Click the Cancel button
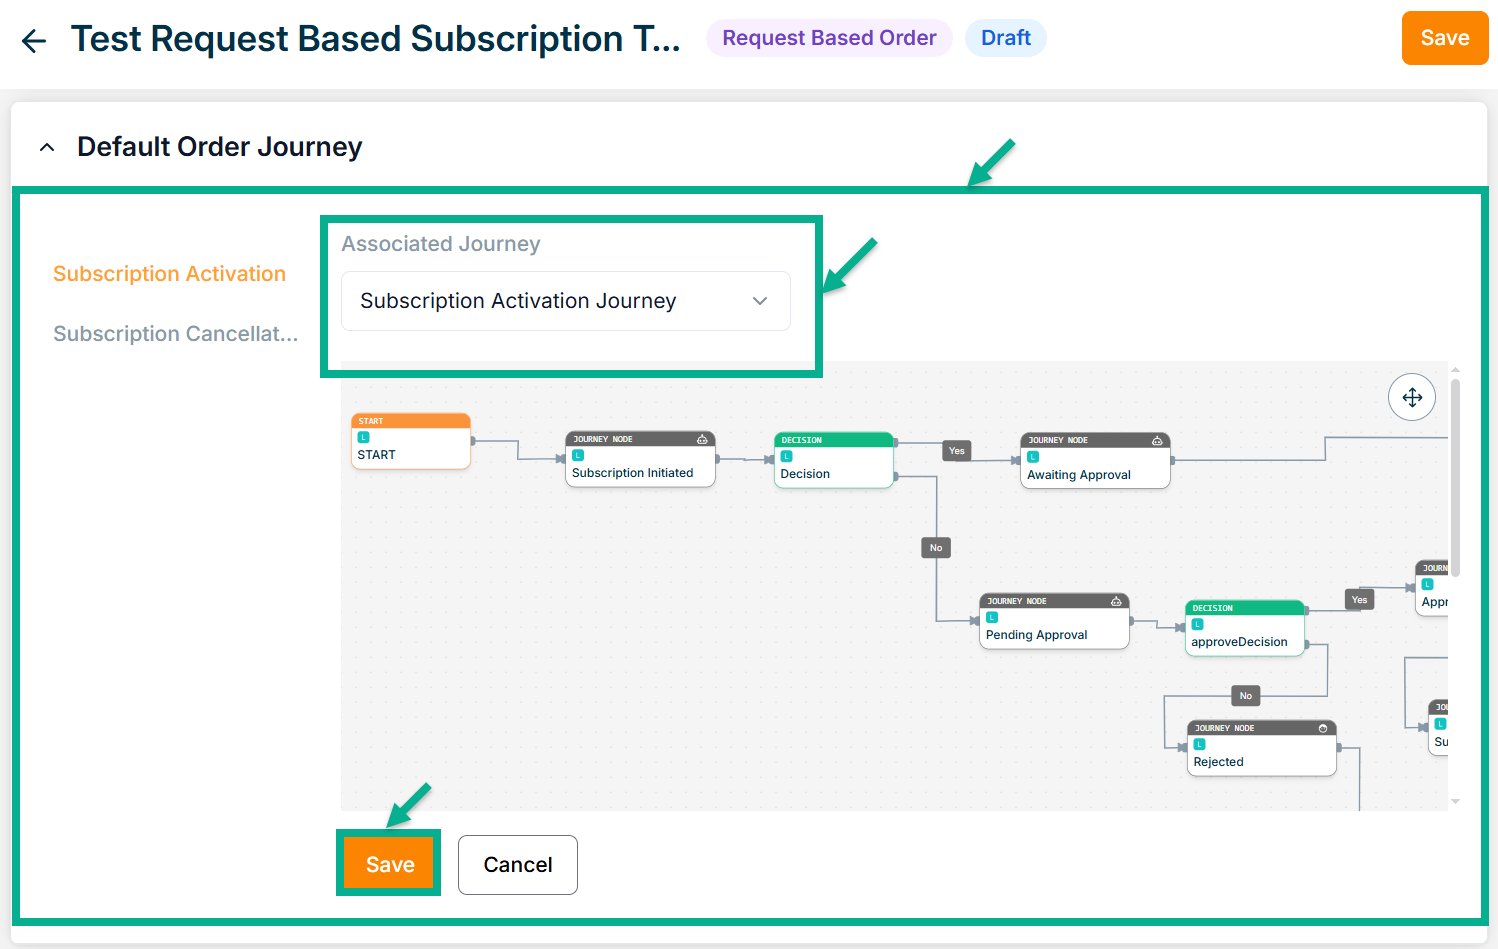Image resolution: width=1498 pixels, height=949 pixels. tap(517, 865)
